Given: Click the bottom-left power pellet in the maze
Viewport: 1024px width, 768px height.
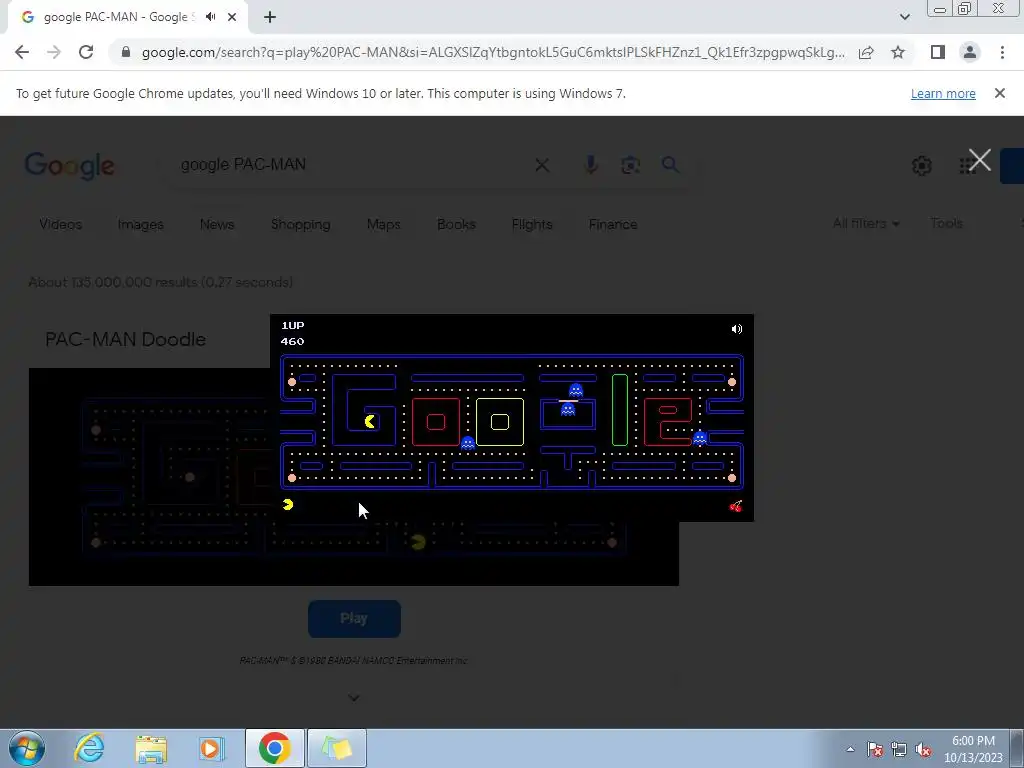Looking at the screenshot, I should pos(292,478).
